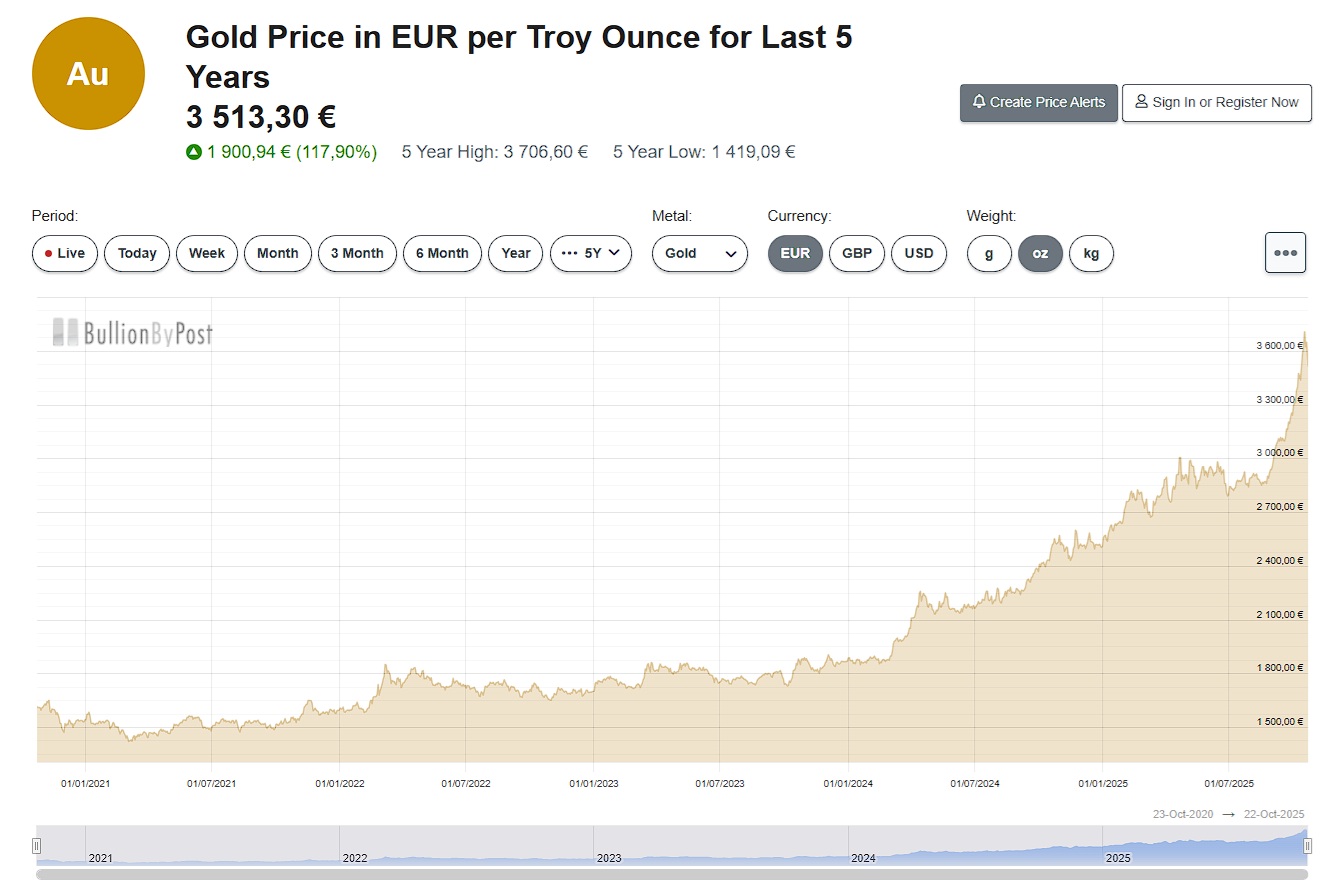
Task: Click 2023 in the navigator timeline
Action: [608, 858]
